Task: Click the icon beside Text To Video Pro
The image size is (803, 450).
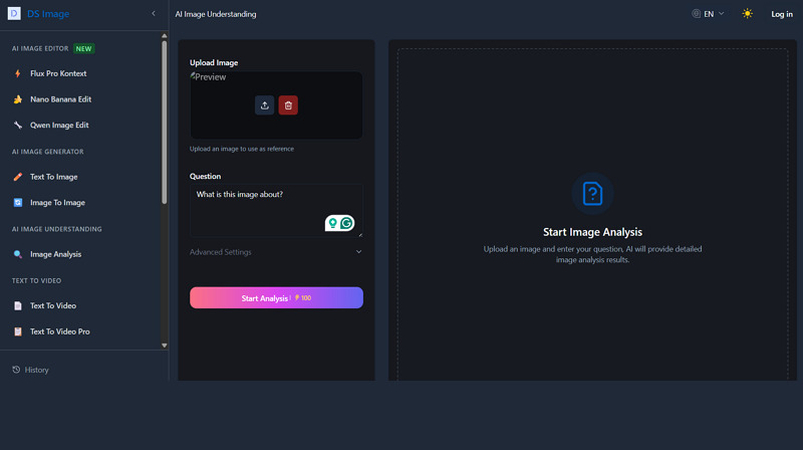Action: (x=18, y=331)
